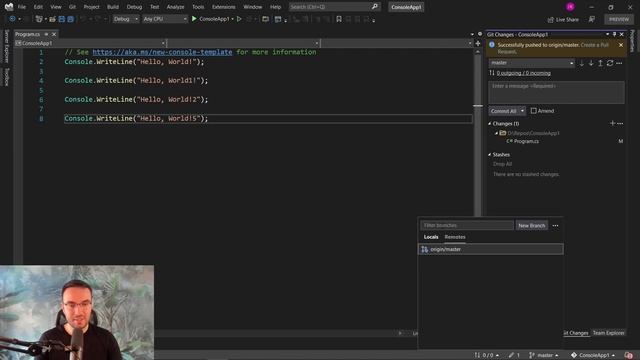The image size is (640, 360).
Task: Open the ConsoleApp1 repository selector in status bar
Action: point(593,355)
